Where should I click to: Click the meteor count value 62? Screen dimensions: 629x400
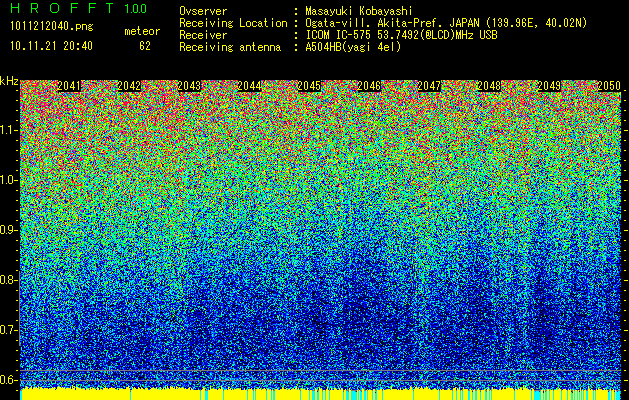point(145,46)
